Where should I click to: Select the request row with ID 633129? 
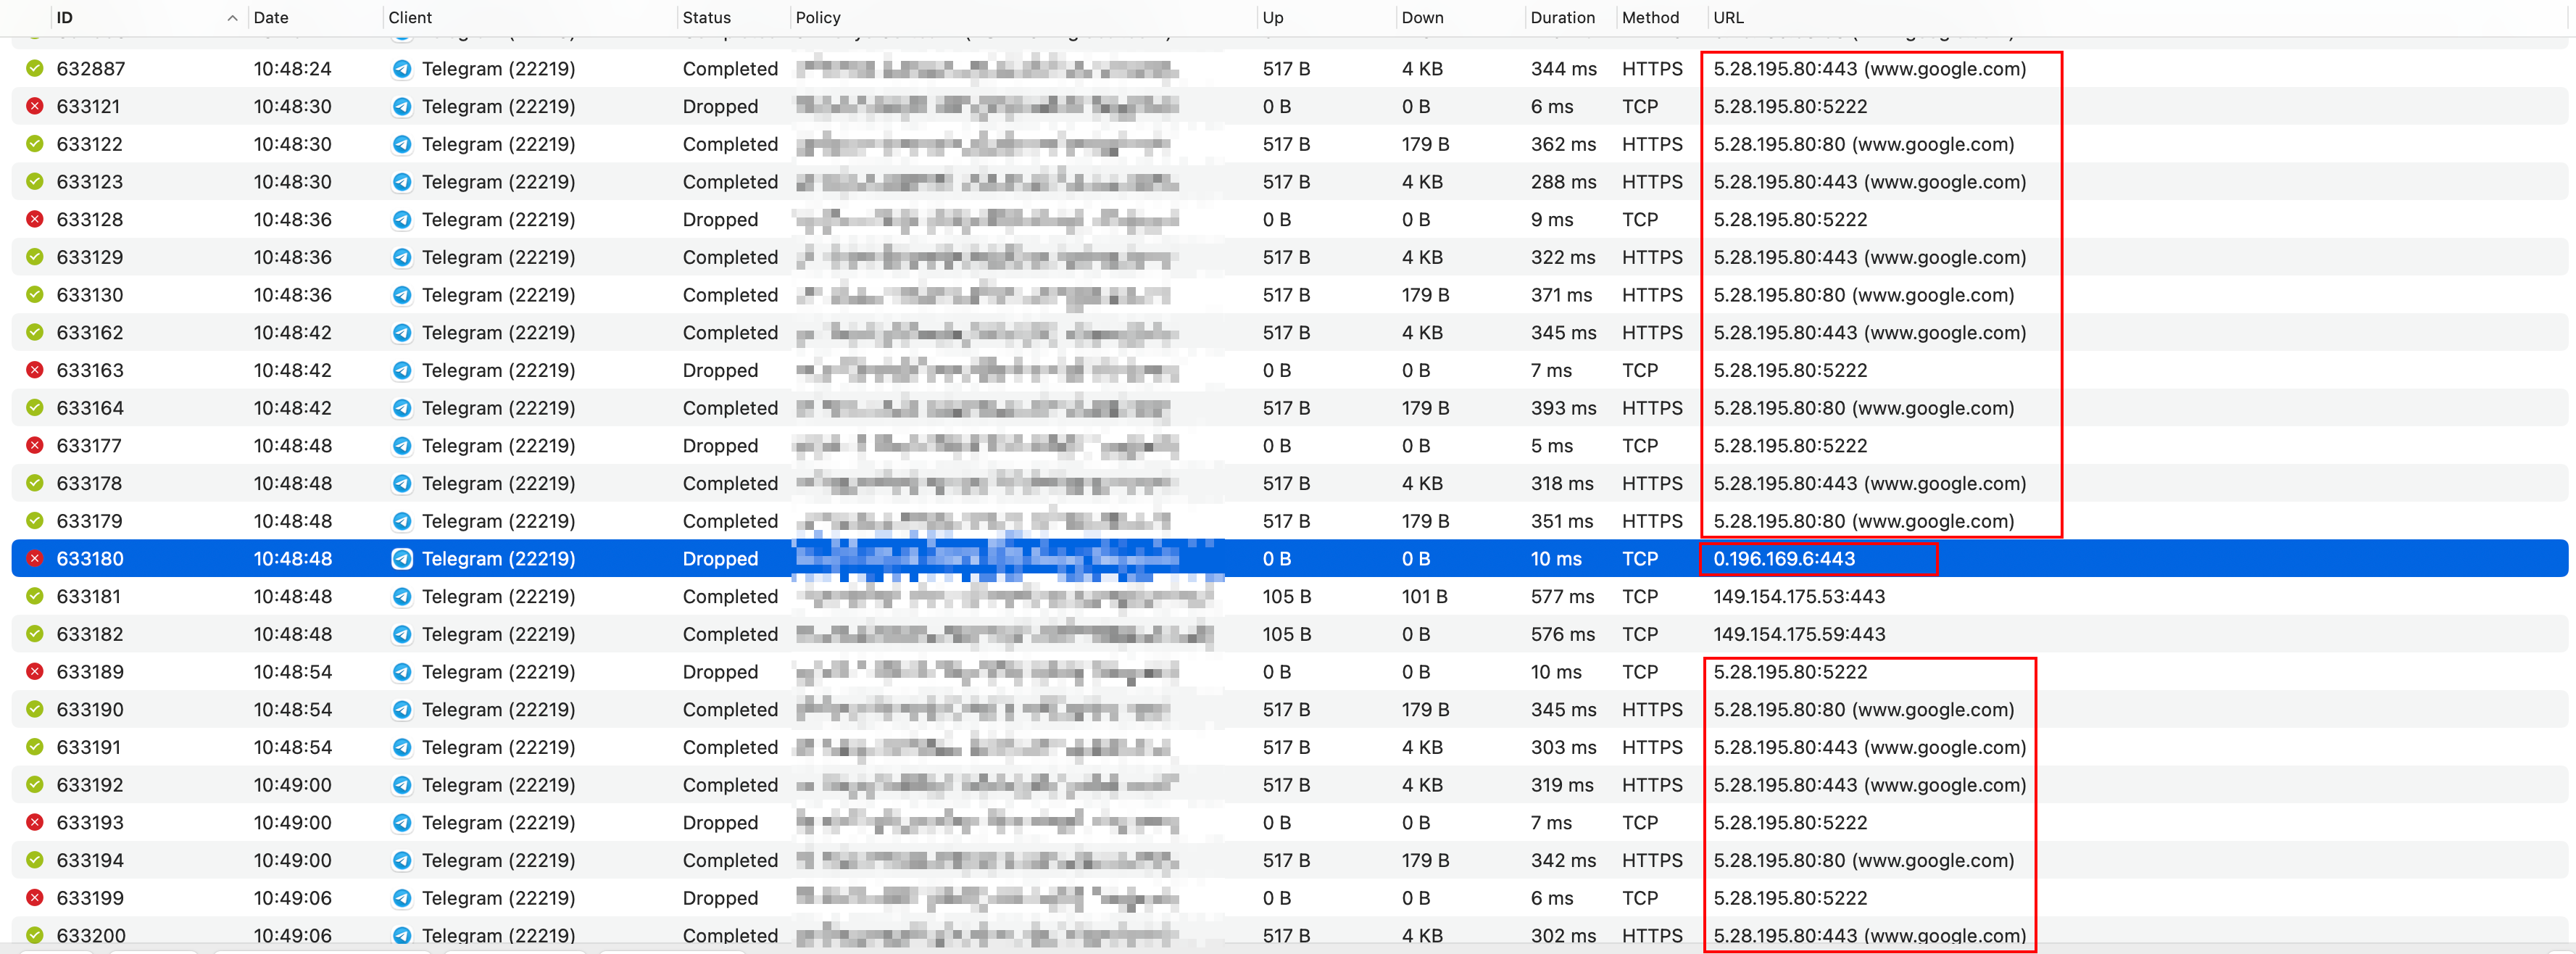(x=90, y=257)
